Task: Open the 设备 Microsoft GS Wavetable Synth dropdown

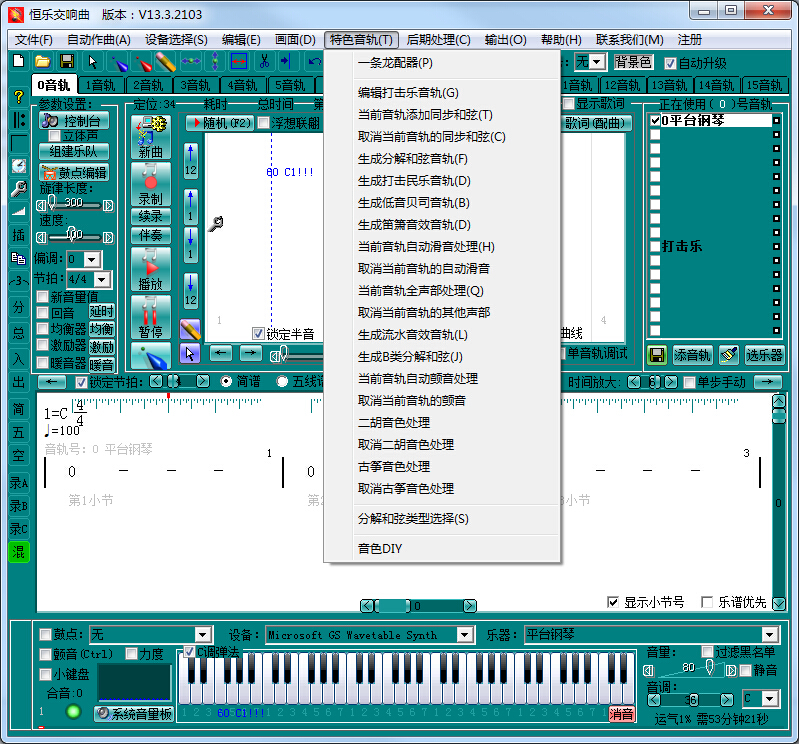Action: point(464,635)
